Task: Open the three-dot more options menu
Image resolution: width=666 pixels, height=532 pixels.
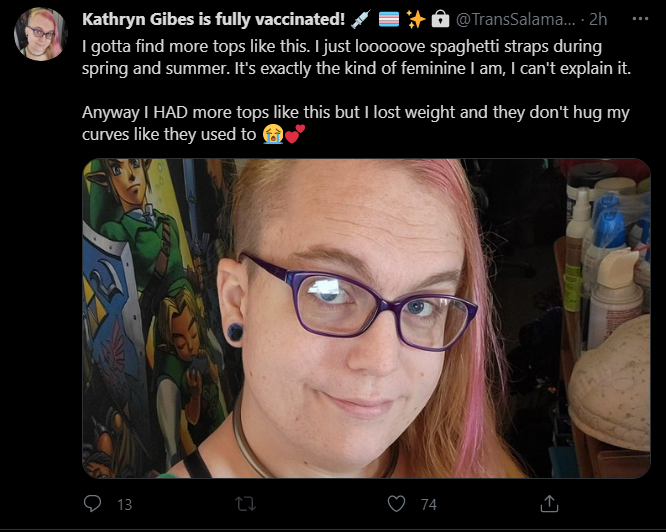Action: point(640,19)
